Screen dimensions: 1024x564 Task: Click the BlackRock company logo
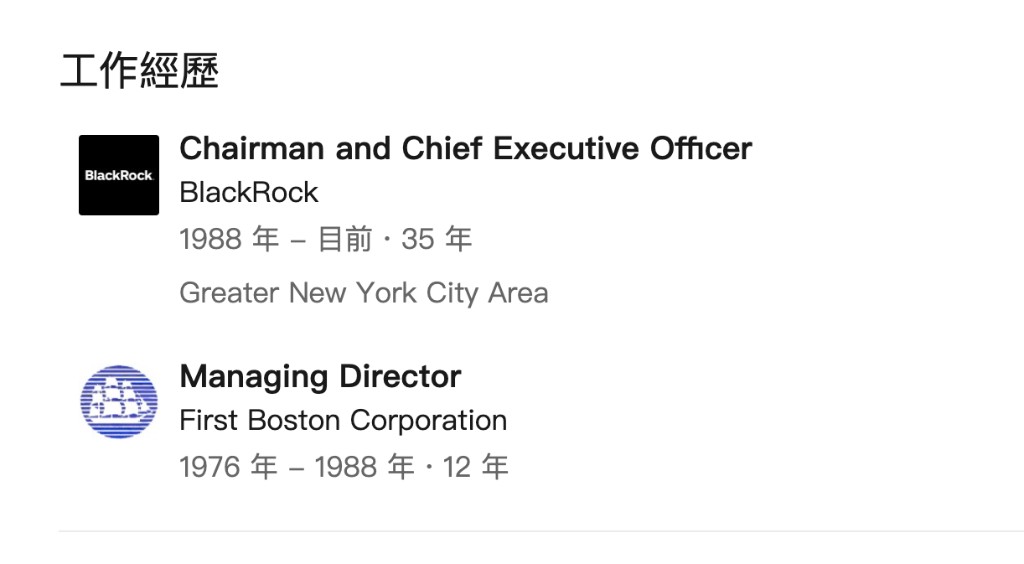[x=119, y=175]
